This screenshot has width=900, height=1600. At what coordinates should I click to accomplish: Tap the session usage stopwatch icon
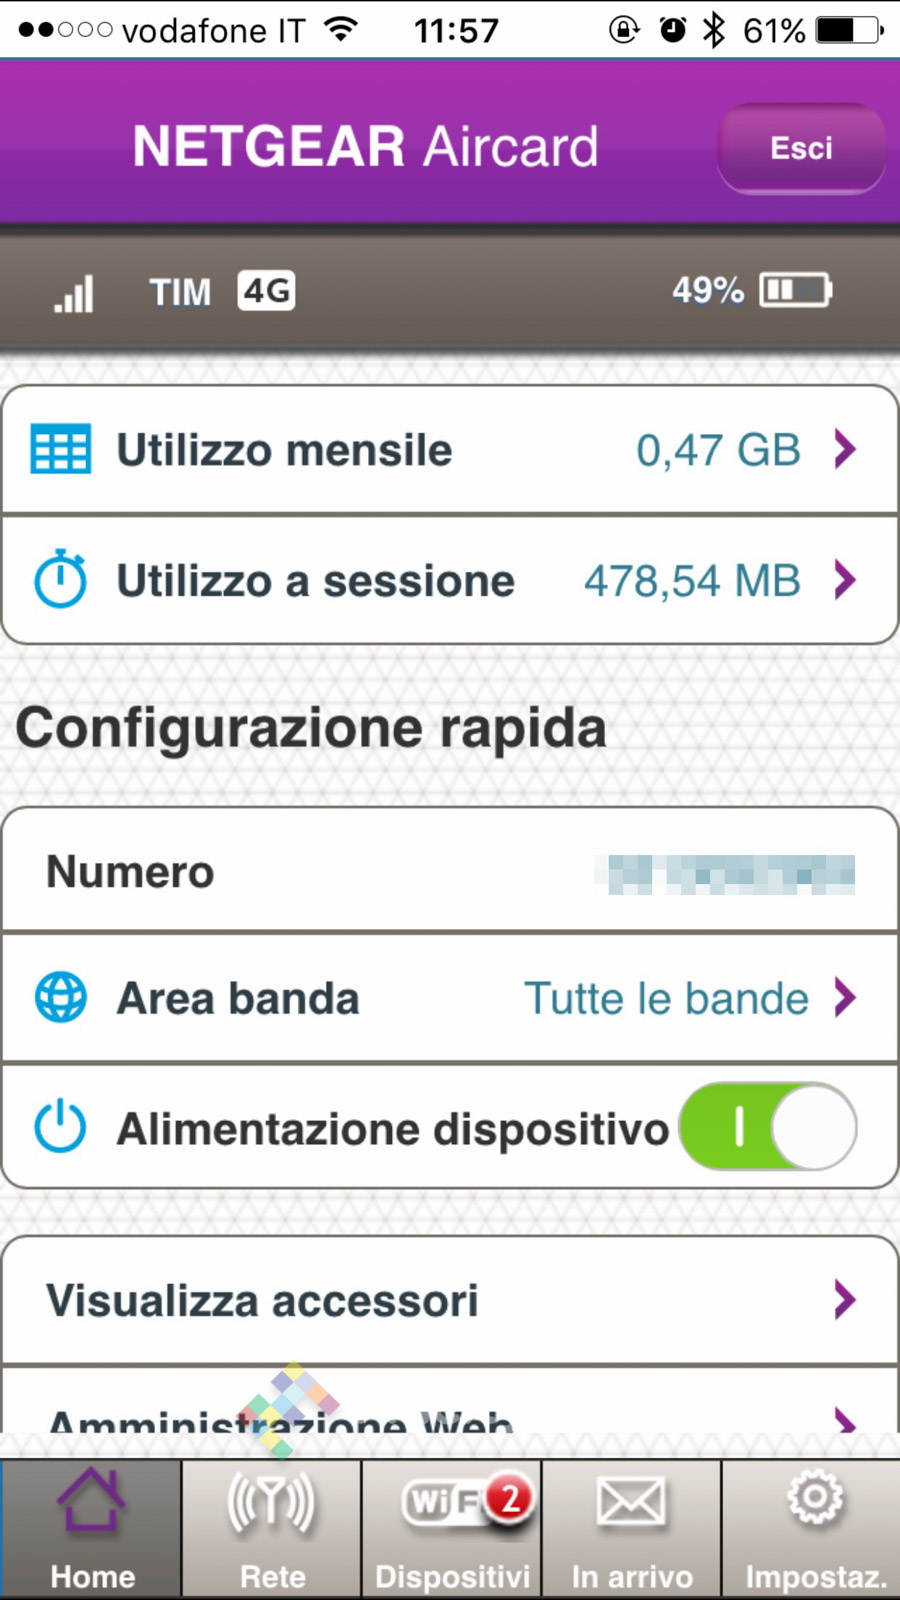pos(61,579)
